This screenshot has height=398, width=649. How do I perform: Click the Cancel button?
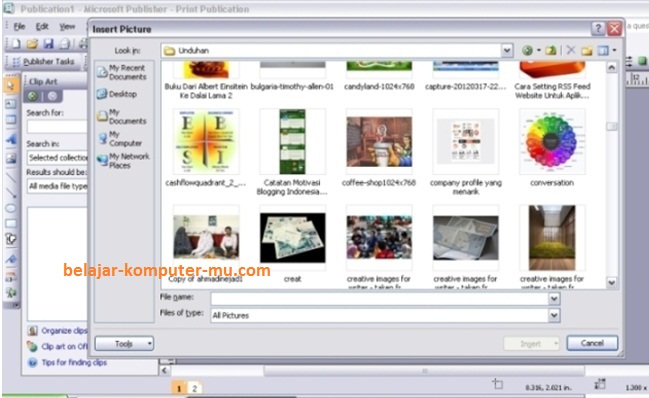[592, 343]
